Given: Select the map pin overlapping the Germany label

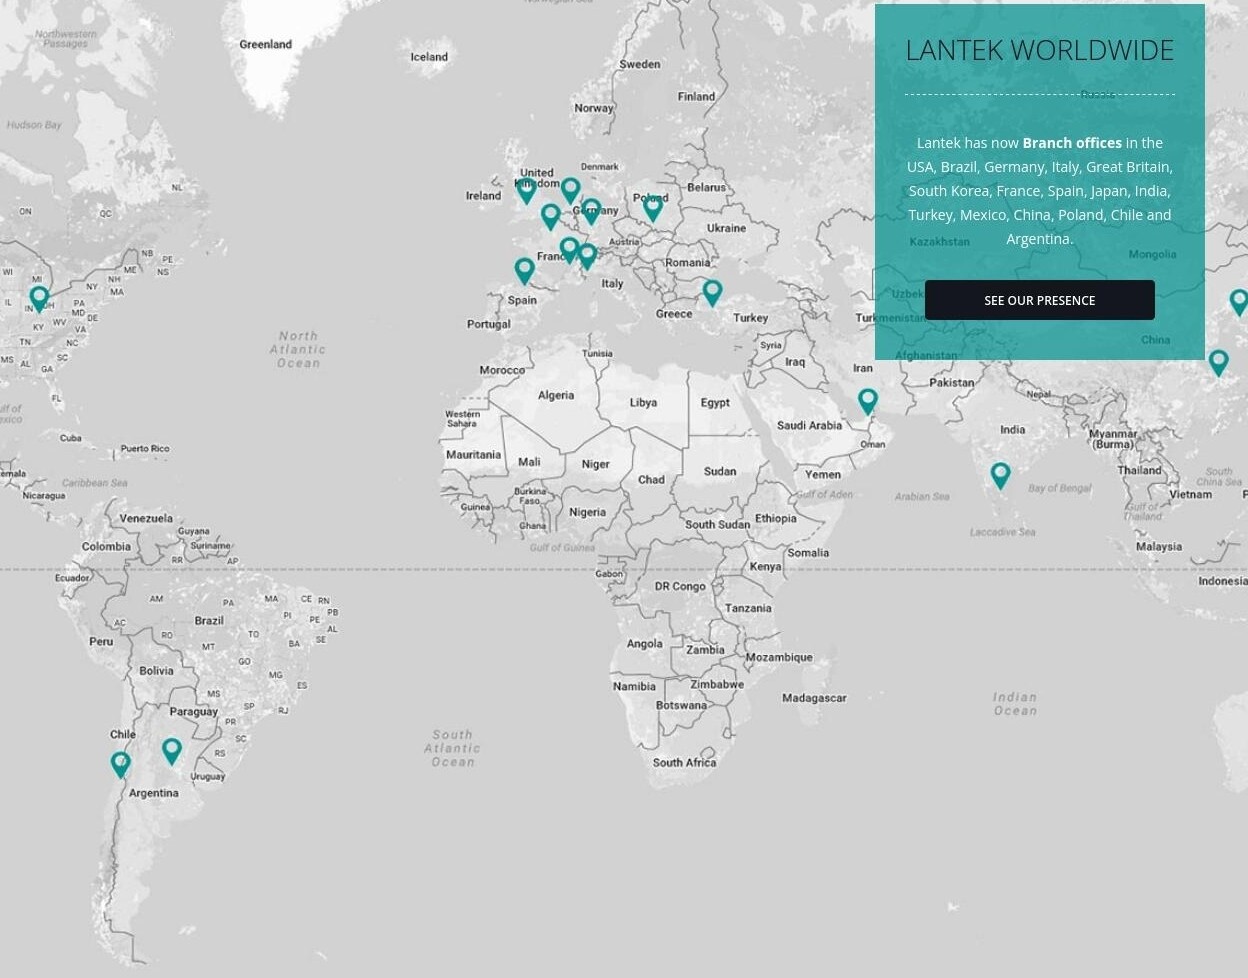Looking at the screenshot, I should [591, 211].
